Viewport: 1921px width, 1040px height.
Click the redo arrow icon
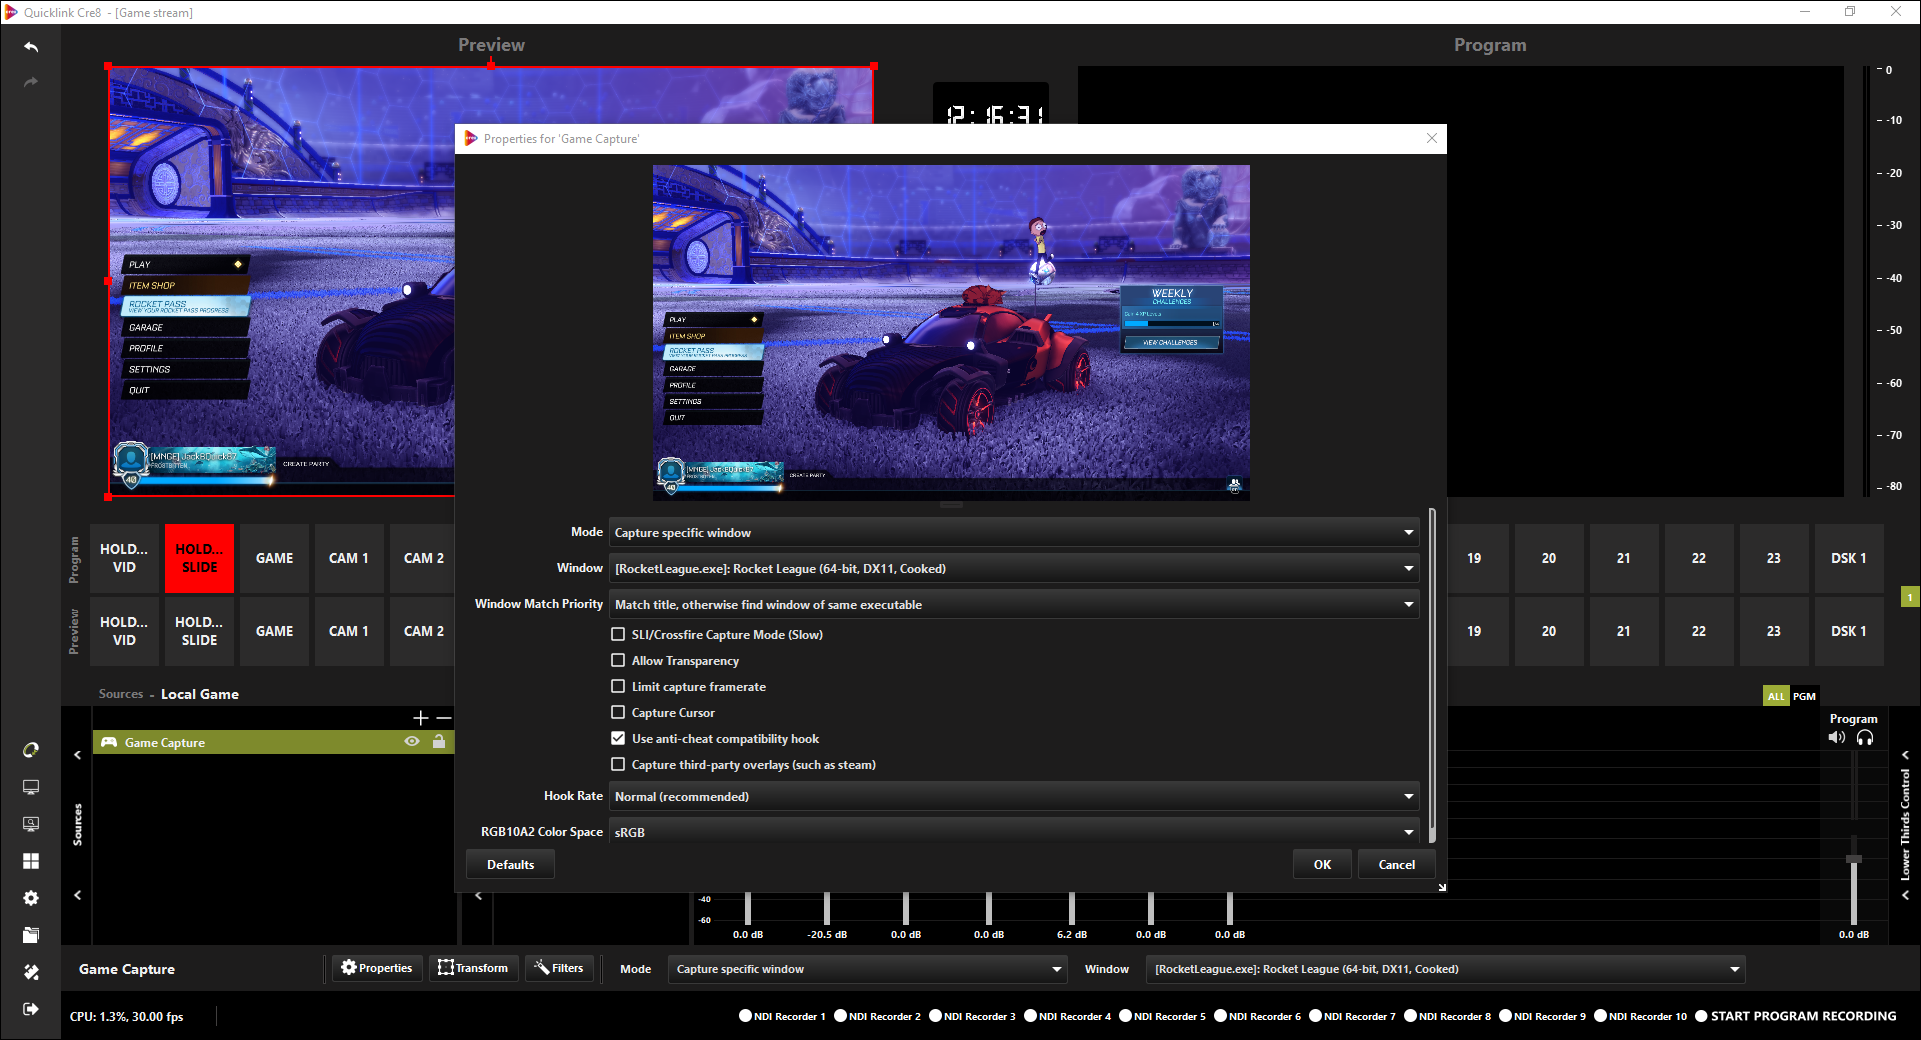pos(31,82)
